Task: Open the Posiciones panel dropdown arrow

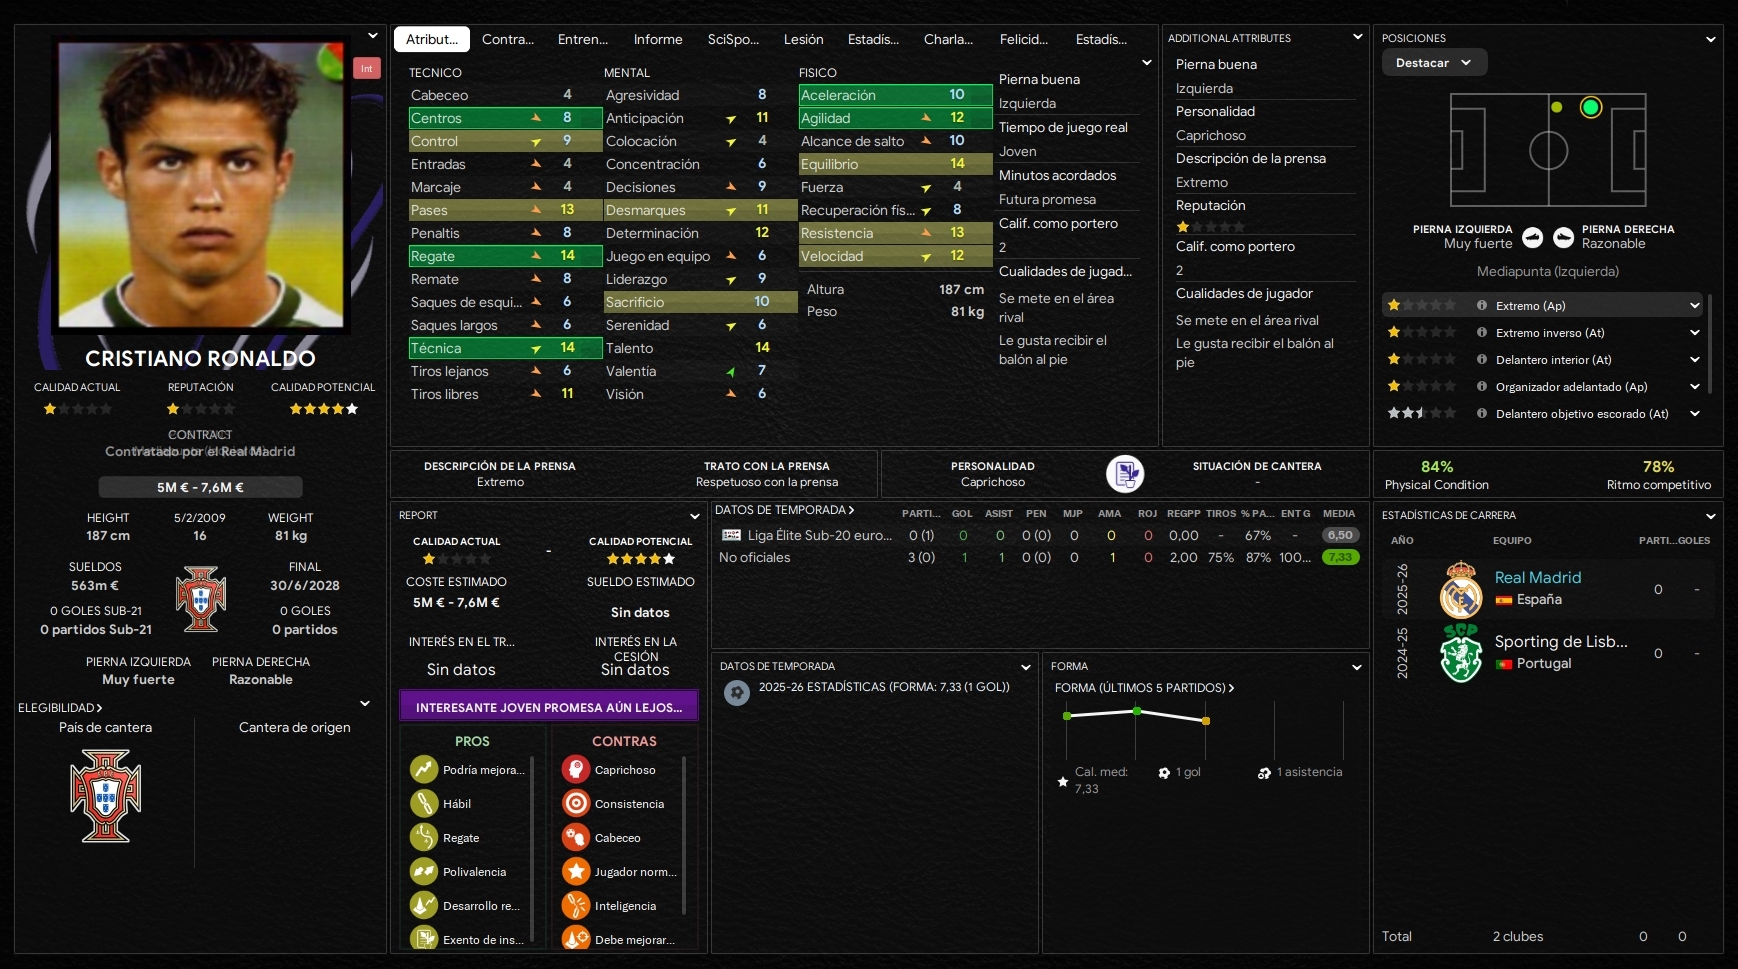Action: click(x=1711, y=39)
